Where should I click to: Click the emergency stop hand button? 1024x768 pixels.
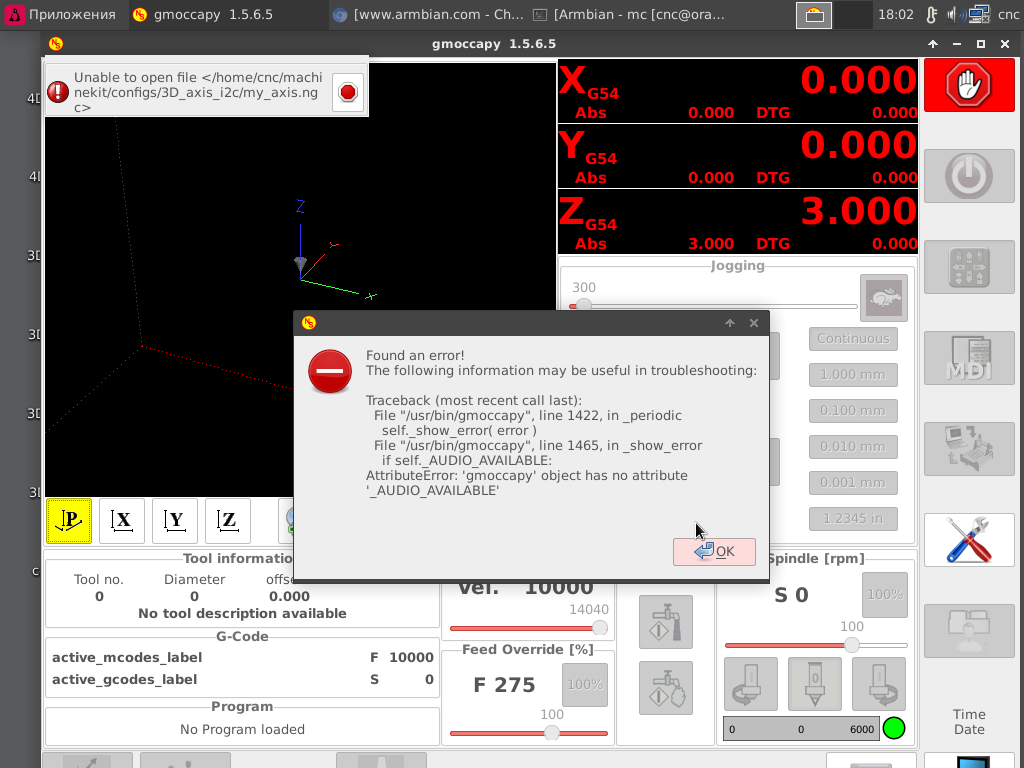[968, 85]
